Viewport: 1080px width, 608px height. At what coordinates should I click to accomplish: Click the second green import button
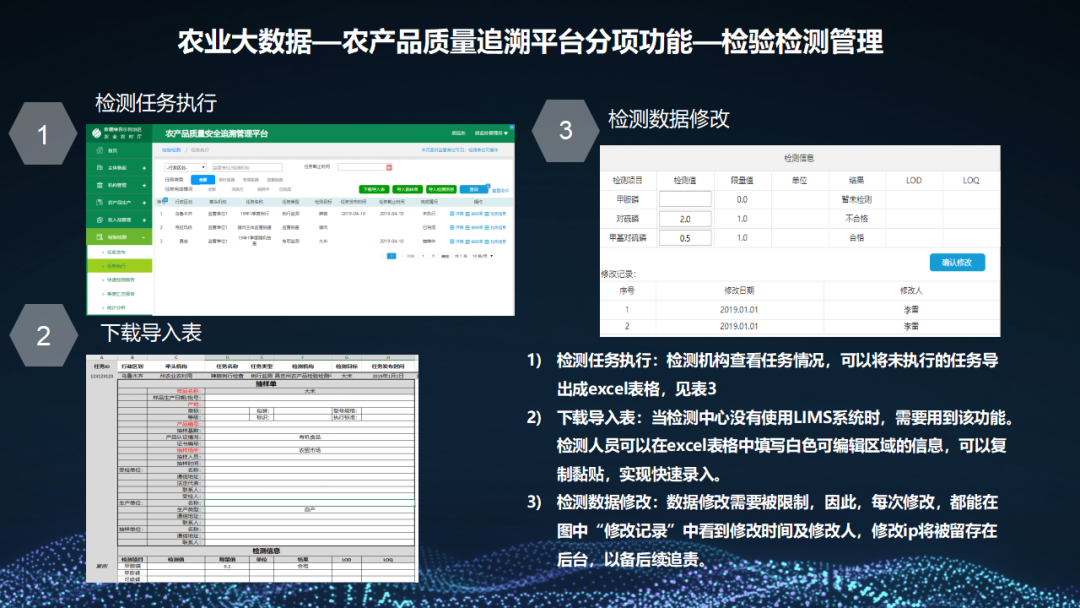coord(408,189)
